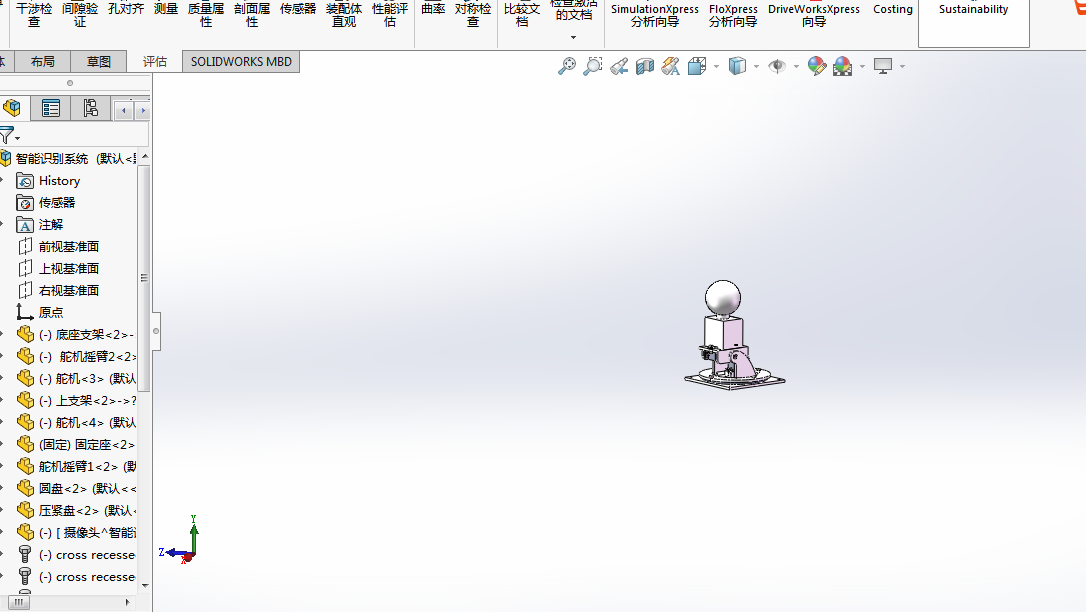1086x612 pixels.
Task: Select 前视基准面 plane in tree
Action: pos(57,246)
